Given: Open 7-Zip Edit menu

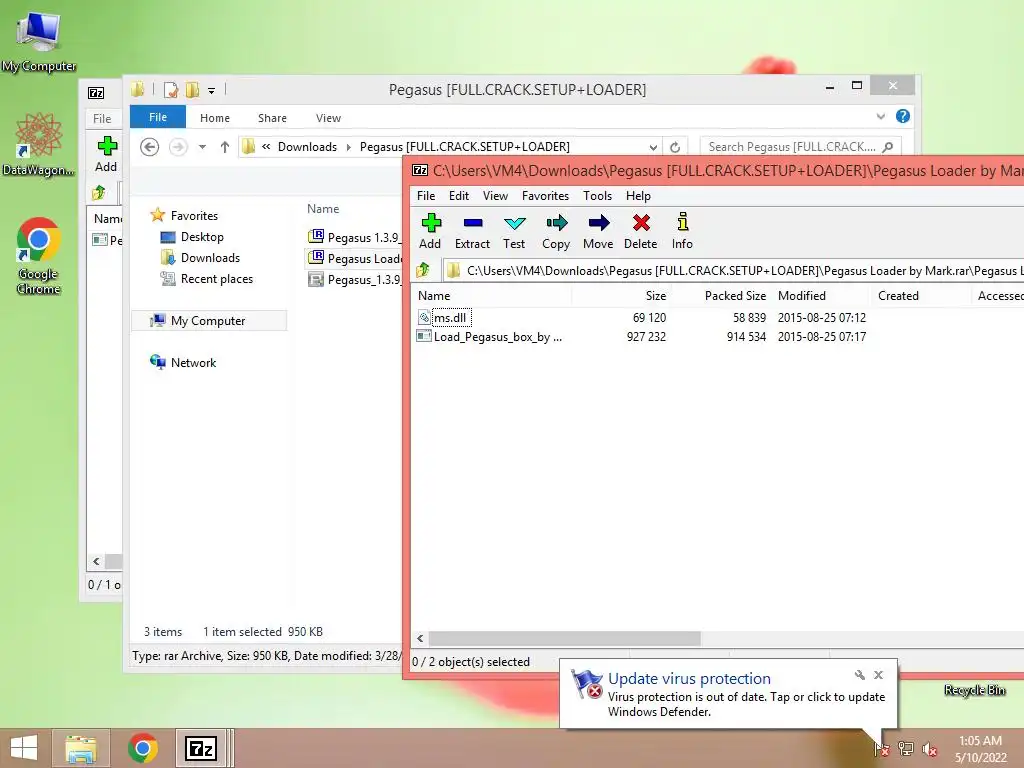Looking at the screenshot, I should pos(458,196).
